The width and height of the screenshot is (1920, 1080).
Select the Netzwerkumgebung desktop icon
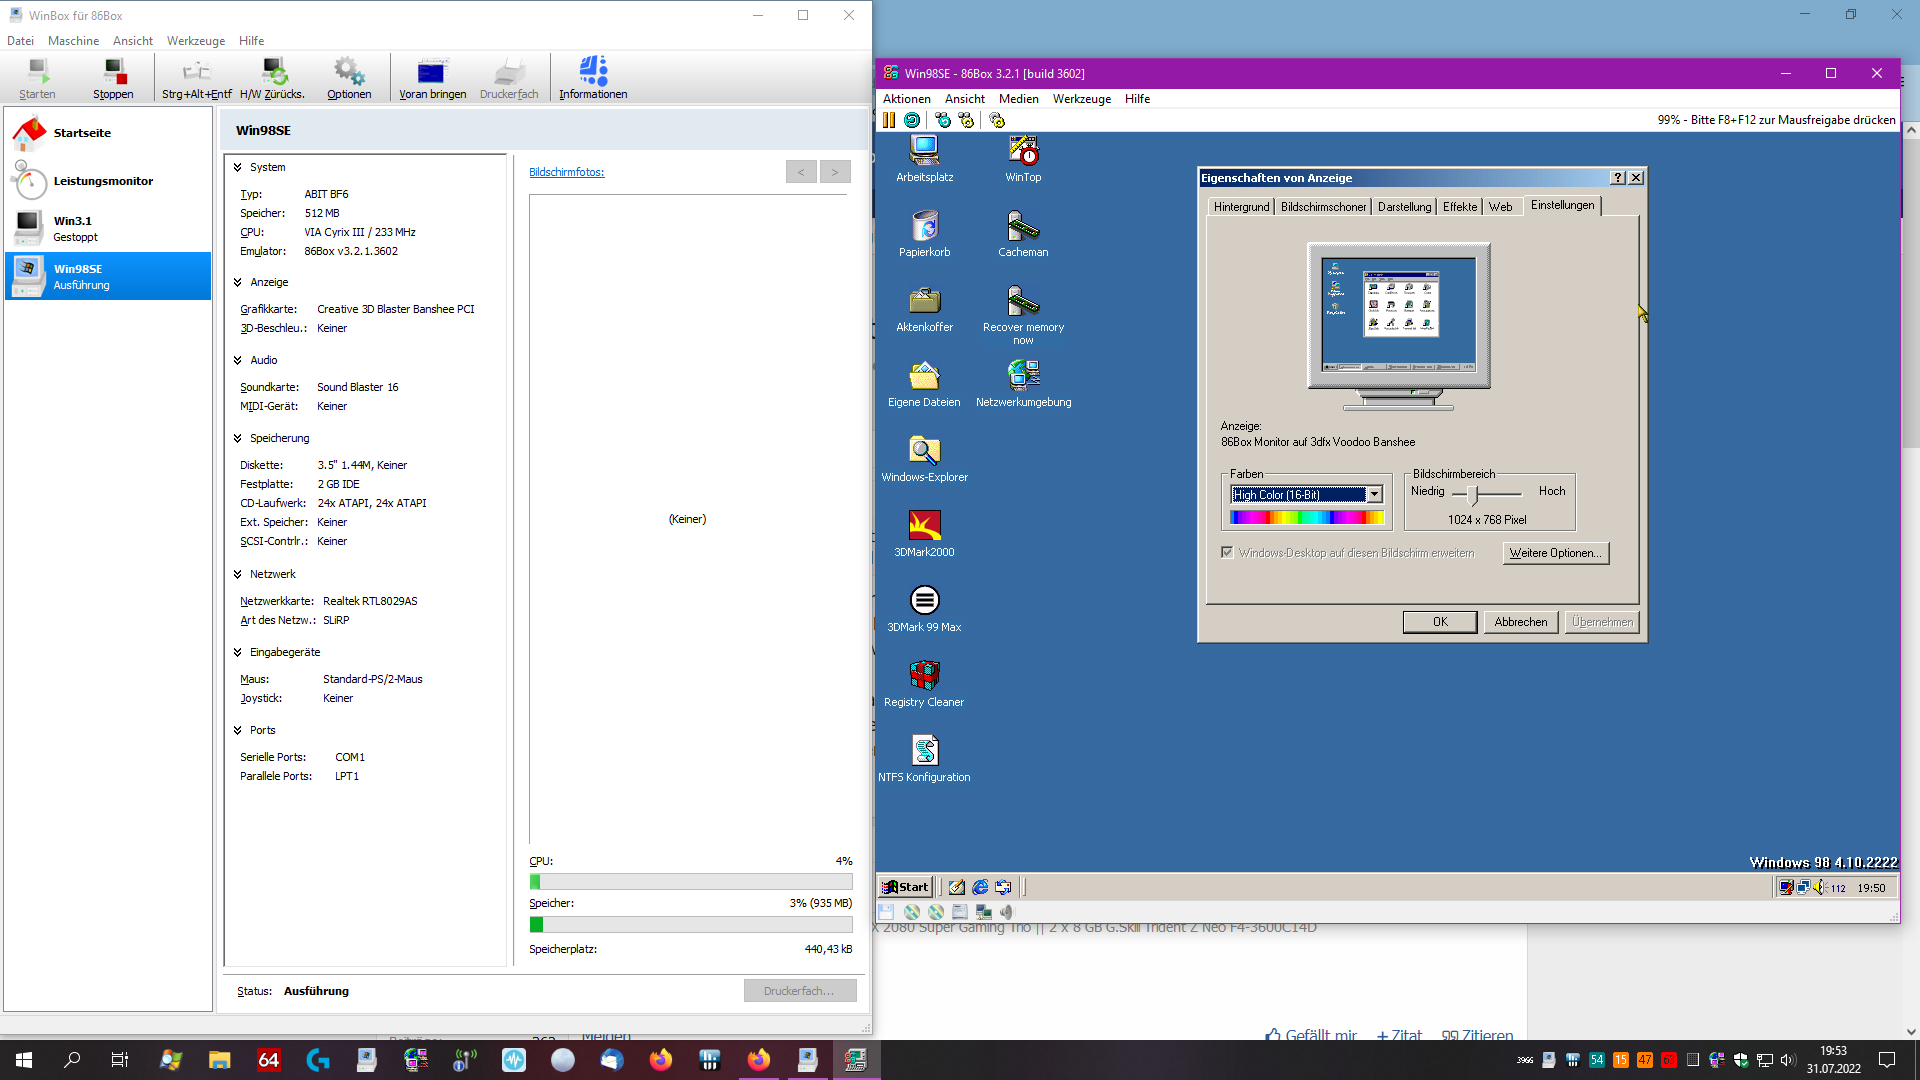(x=1023, y=384)
